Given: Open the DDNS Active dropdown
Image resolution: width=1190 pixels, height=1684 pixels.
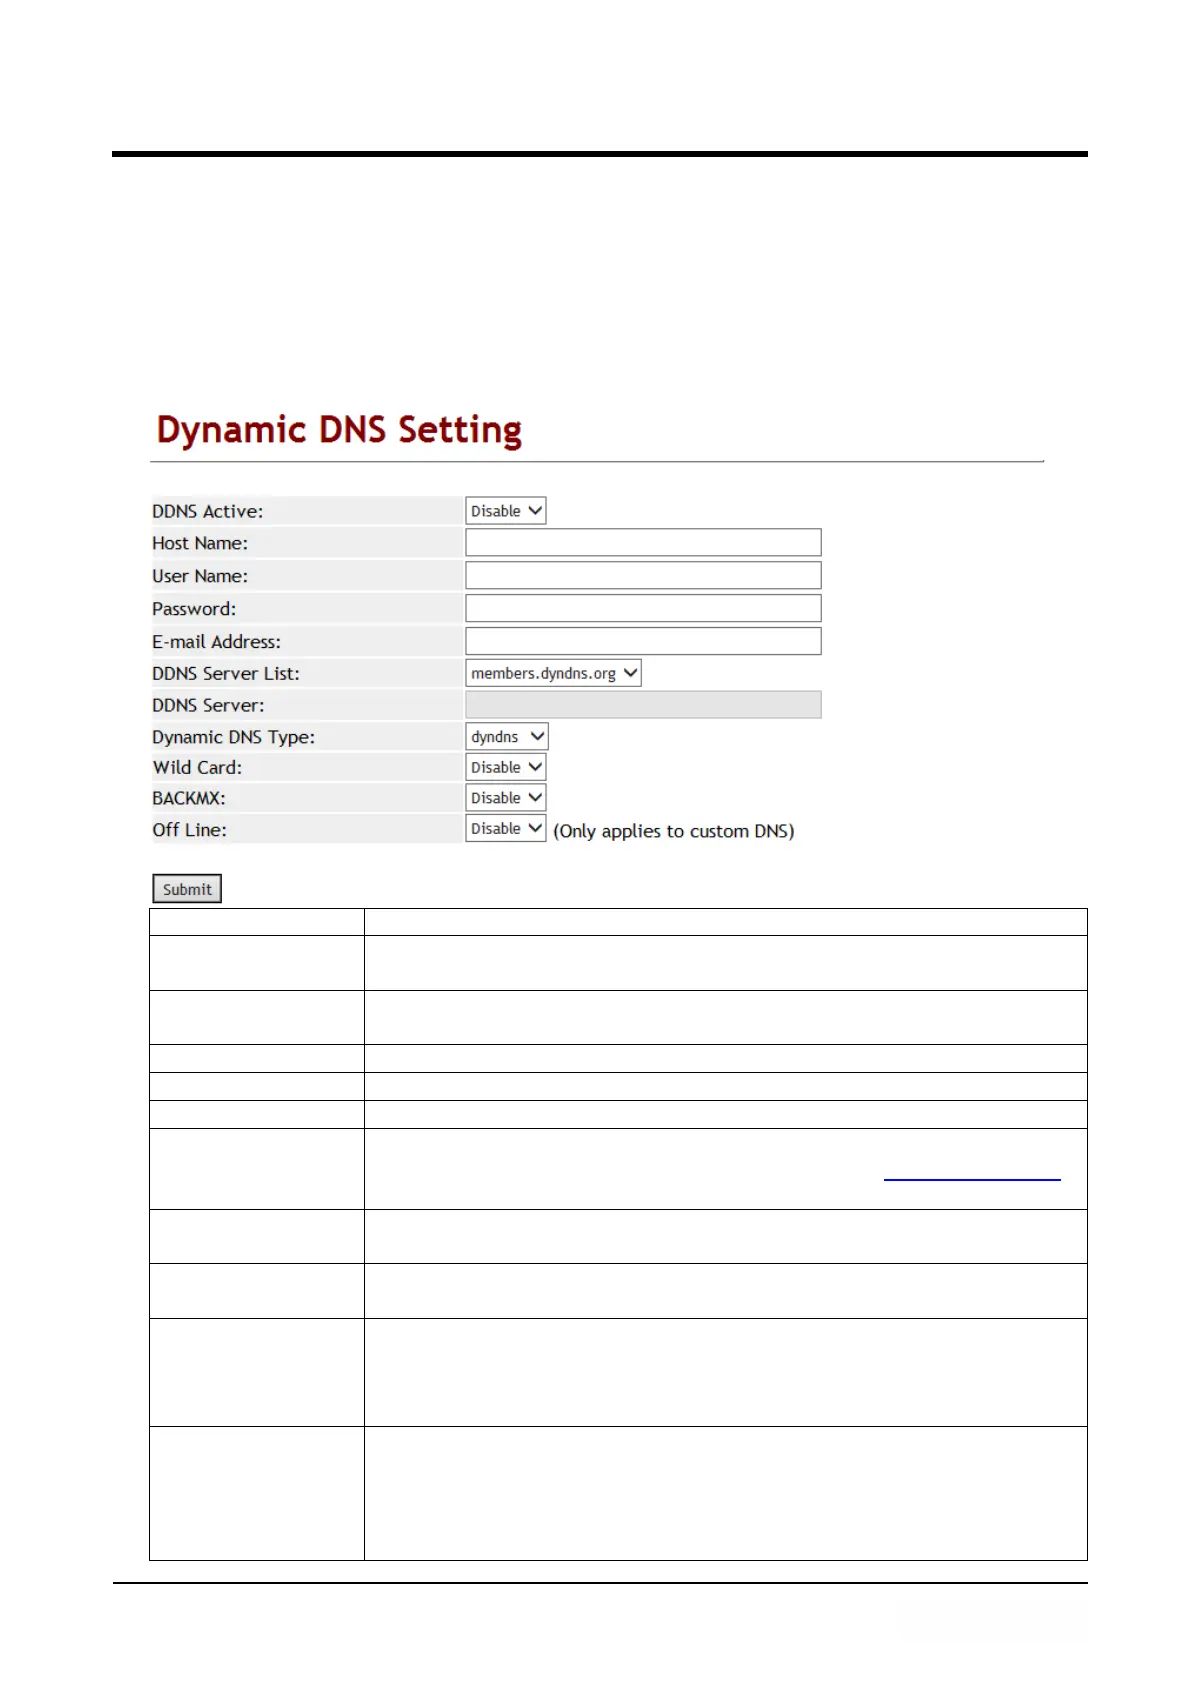Looking at the screenshot, I should pos(505,511).
